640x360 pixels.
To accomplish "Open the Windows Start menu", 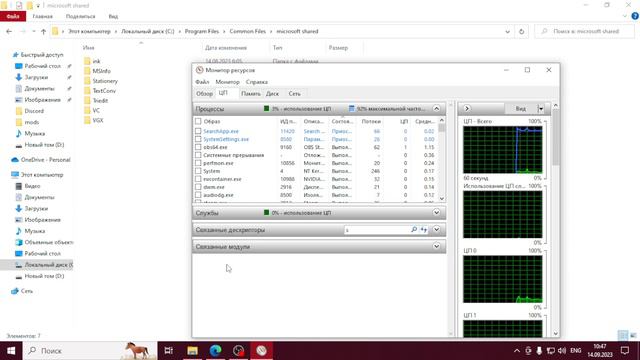I will click(x=11, y=351).
